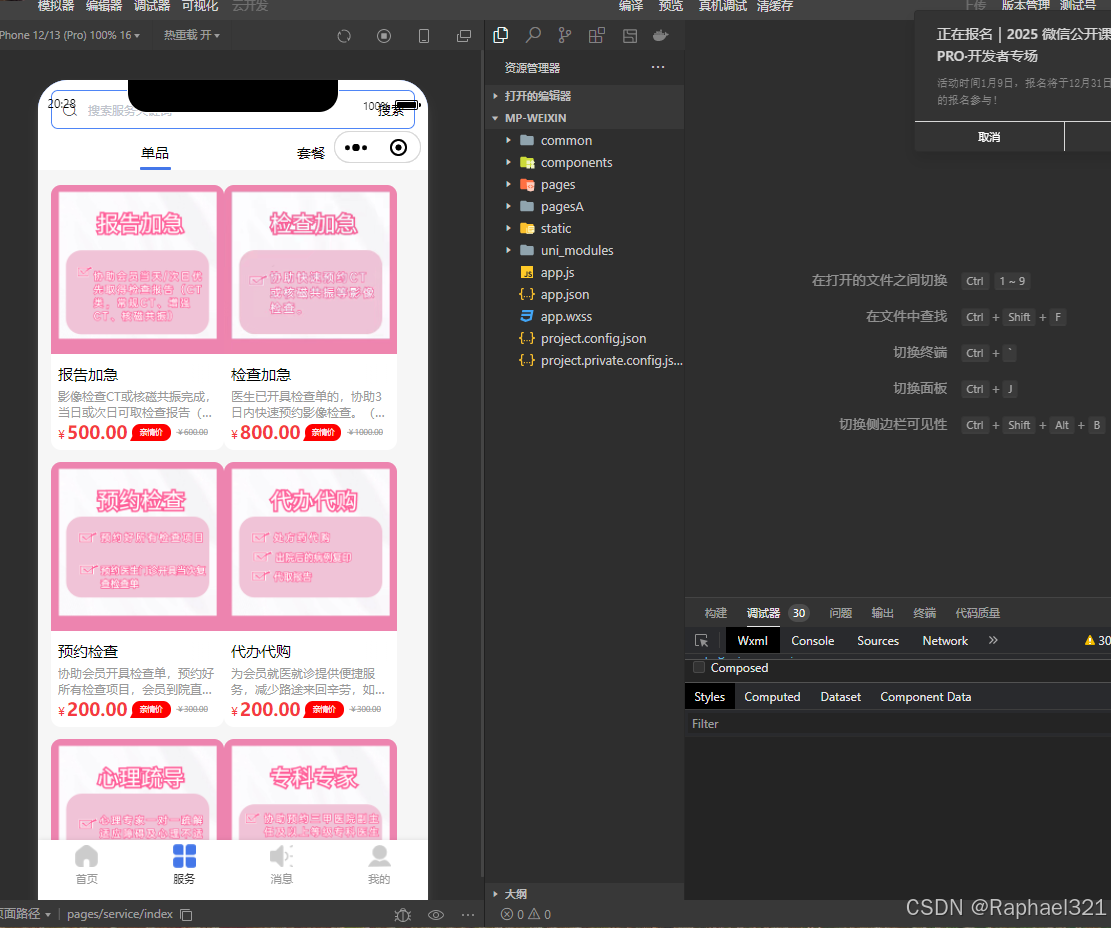Open the Dataset tab

coord(840,697)
